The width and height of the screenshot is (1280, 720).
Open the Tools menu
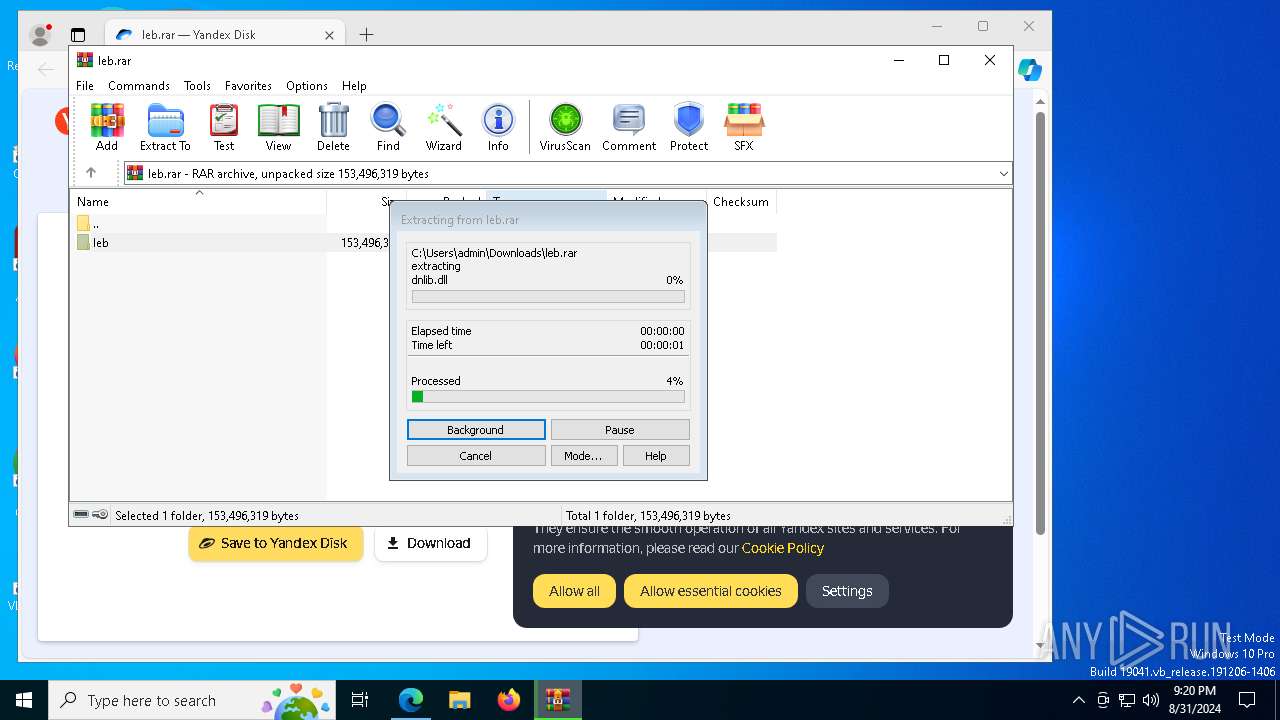197,86
